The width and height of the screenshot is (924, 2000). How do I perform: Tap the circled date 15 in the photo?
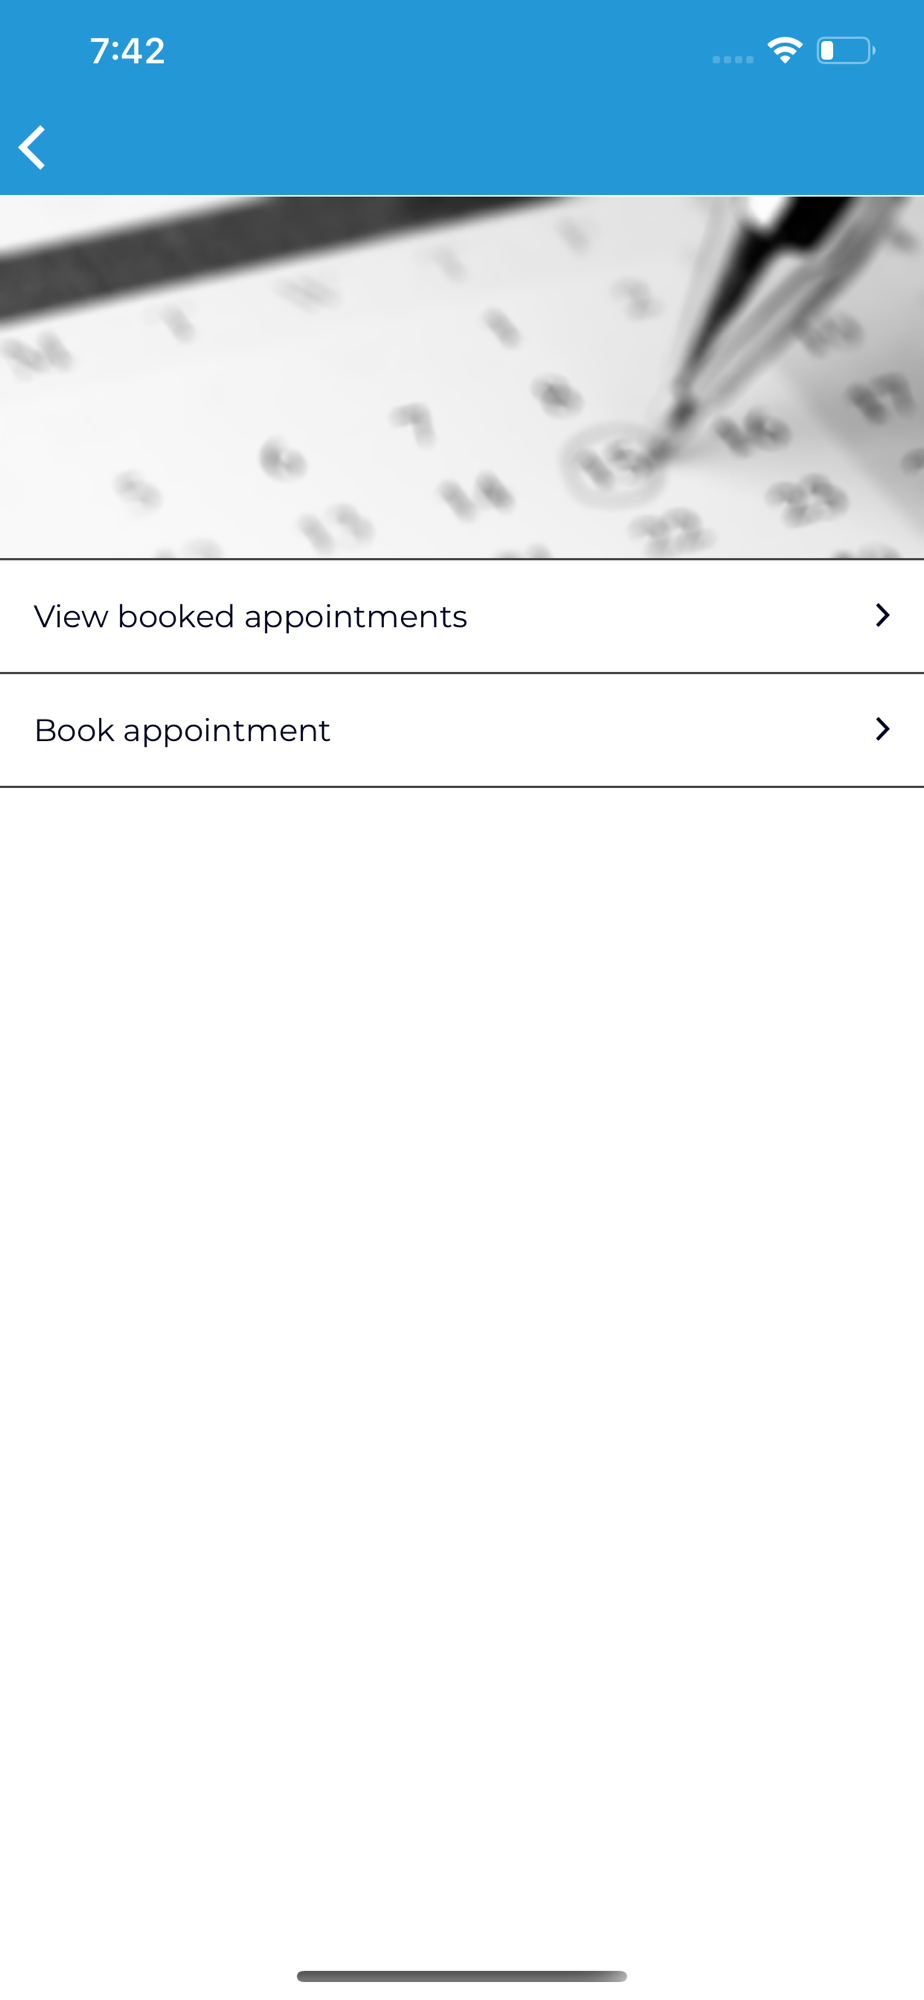point(614,462)
